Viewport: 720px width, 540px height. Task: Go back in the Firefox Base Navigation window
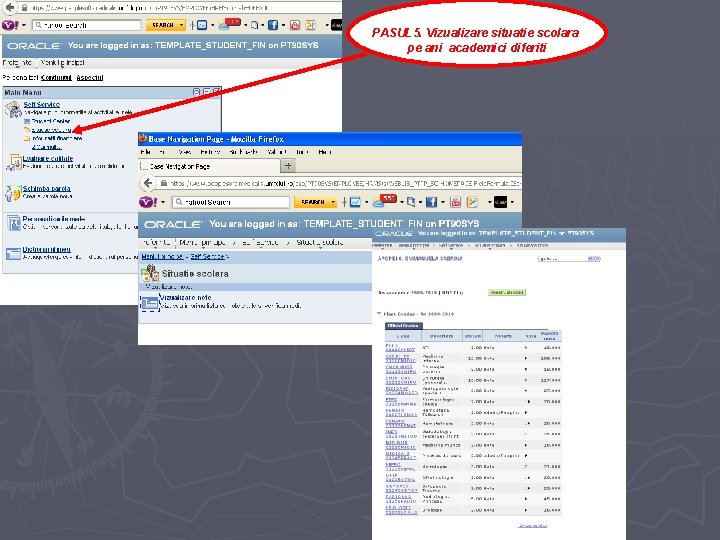click(148, 183)
